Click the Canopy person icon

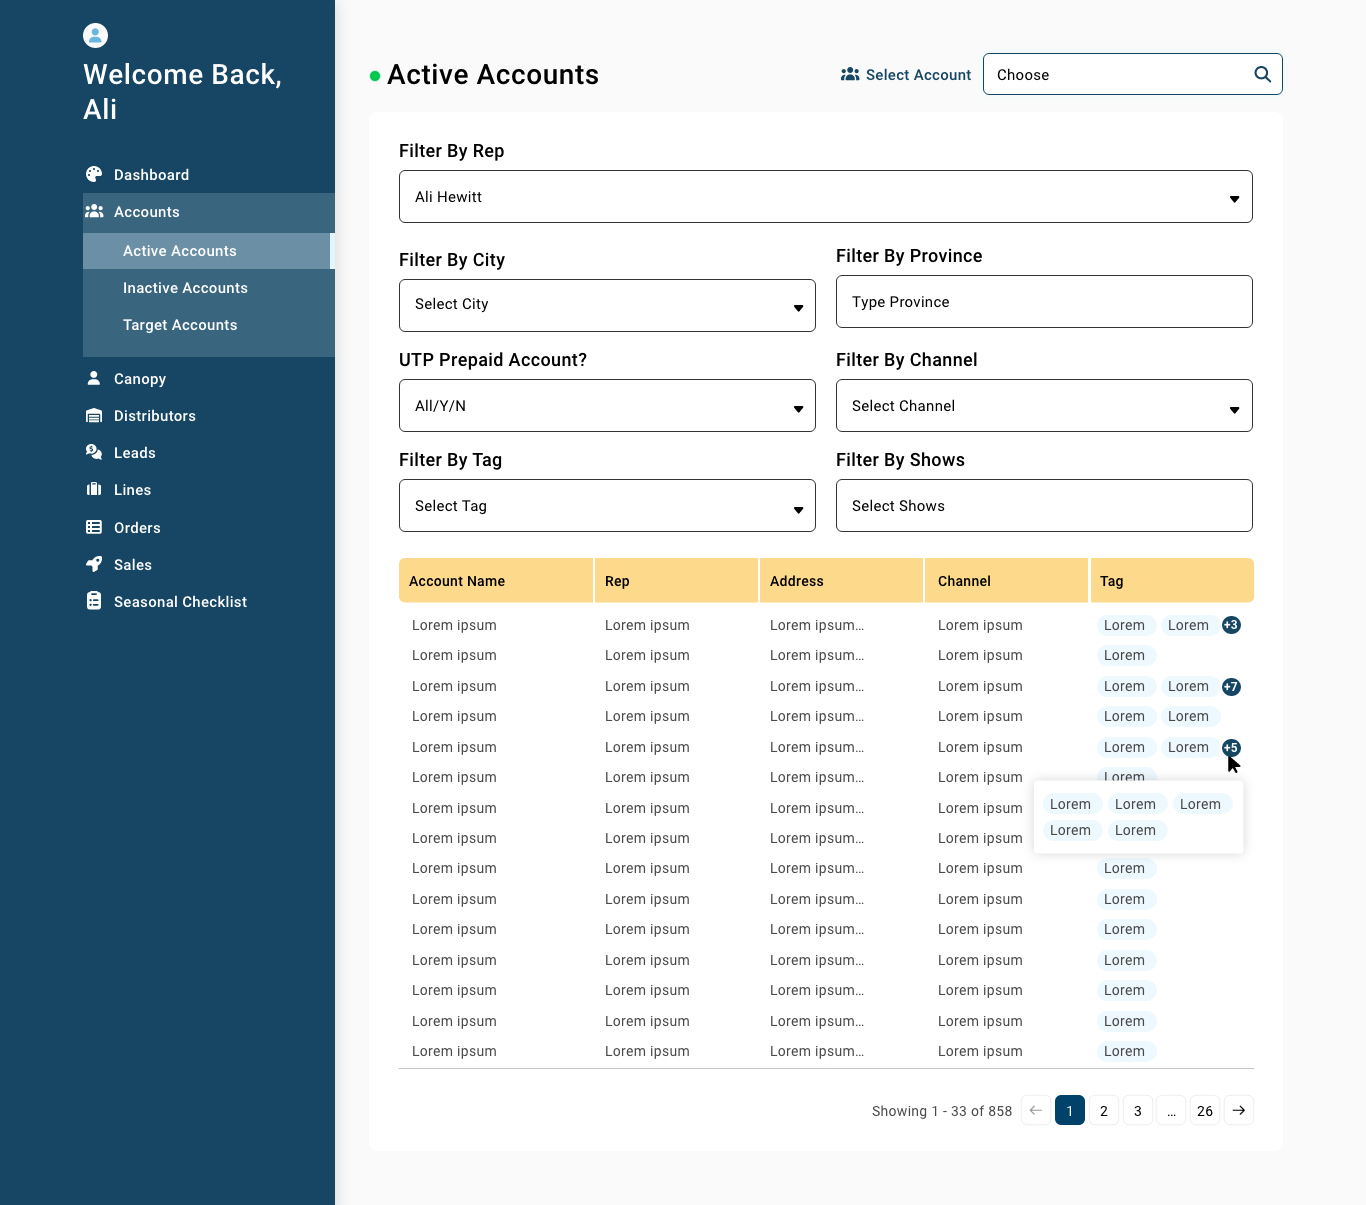pyautogui.click(x=94, y=378)
